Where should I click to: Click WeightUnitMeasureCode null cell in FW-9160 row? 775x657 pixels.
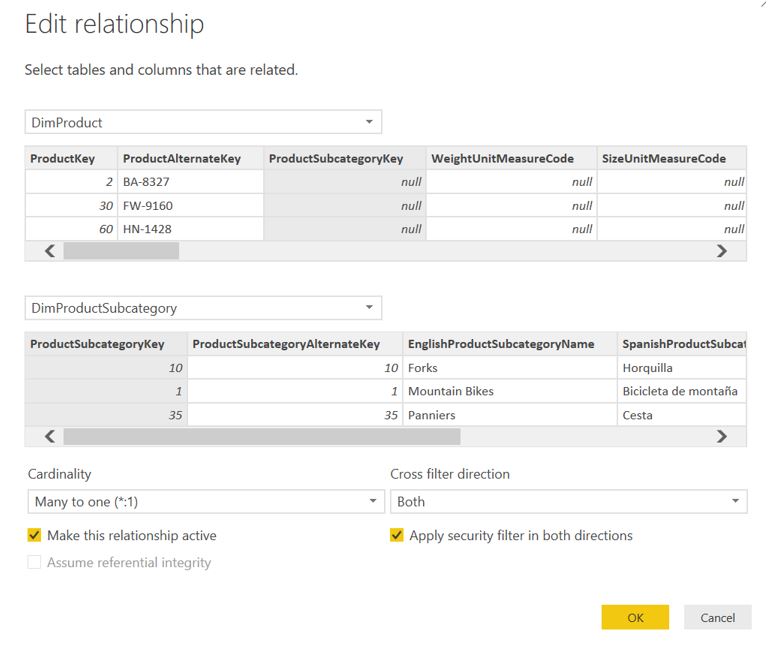click(512, 206)
